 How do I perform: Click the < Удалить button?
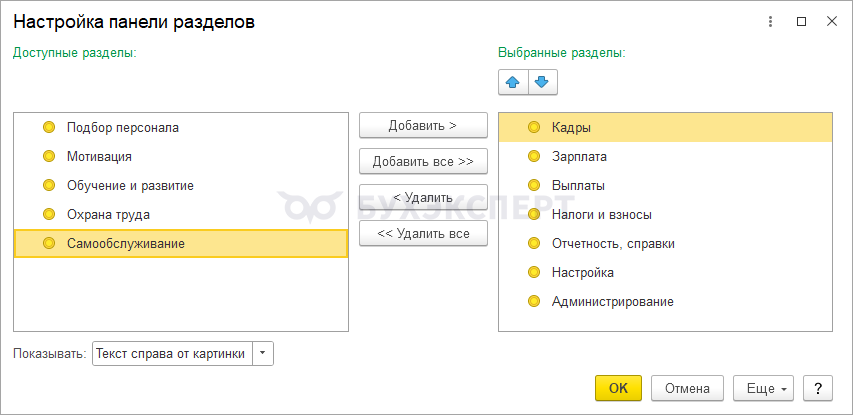(x=423, y=197)
